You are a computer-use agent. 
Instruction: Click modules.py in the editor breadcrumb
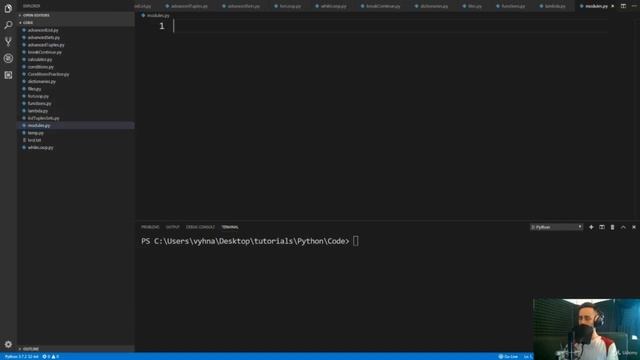coord(158,16)
